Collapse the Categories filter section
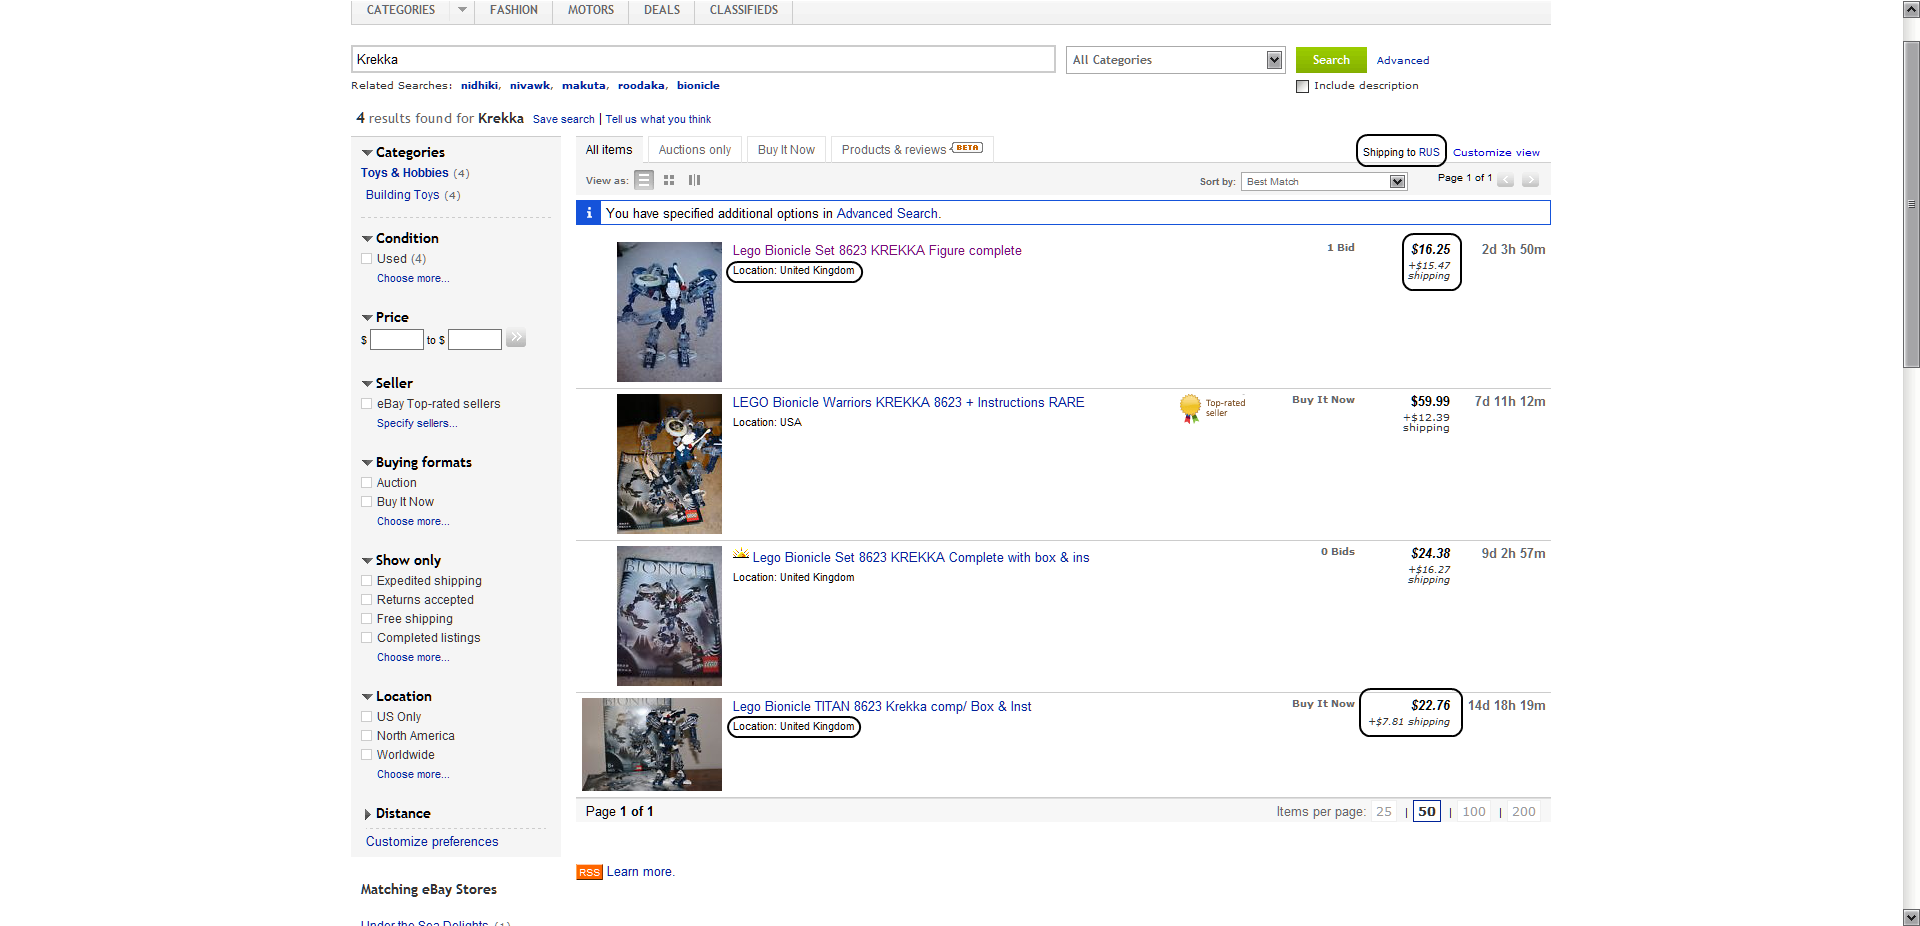 [367, 153]
